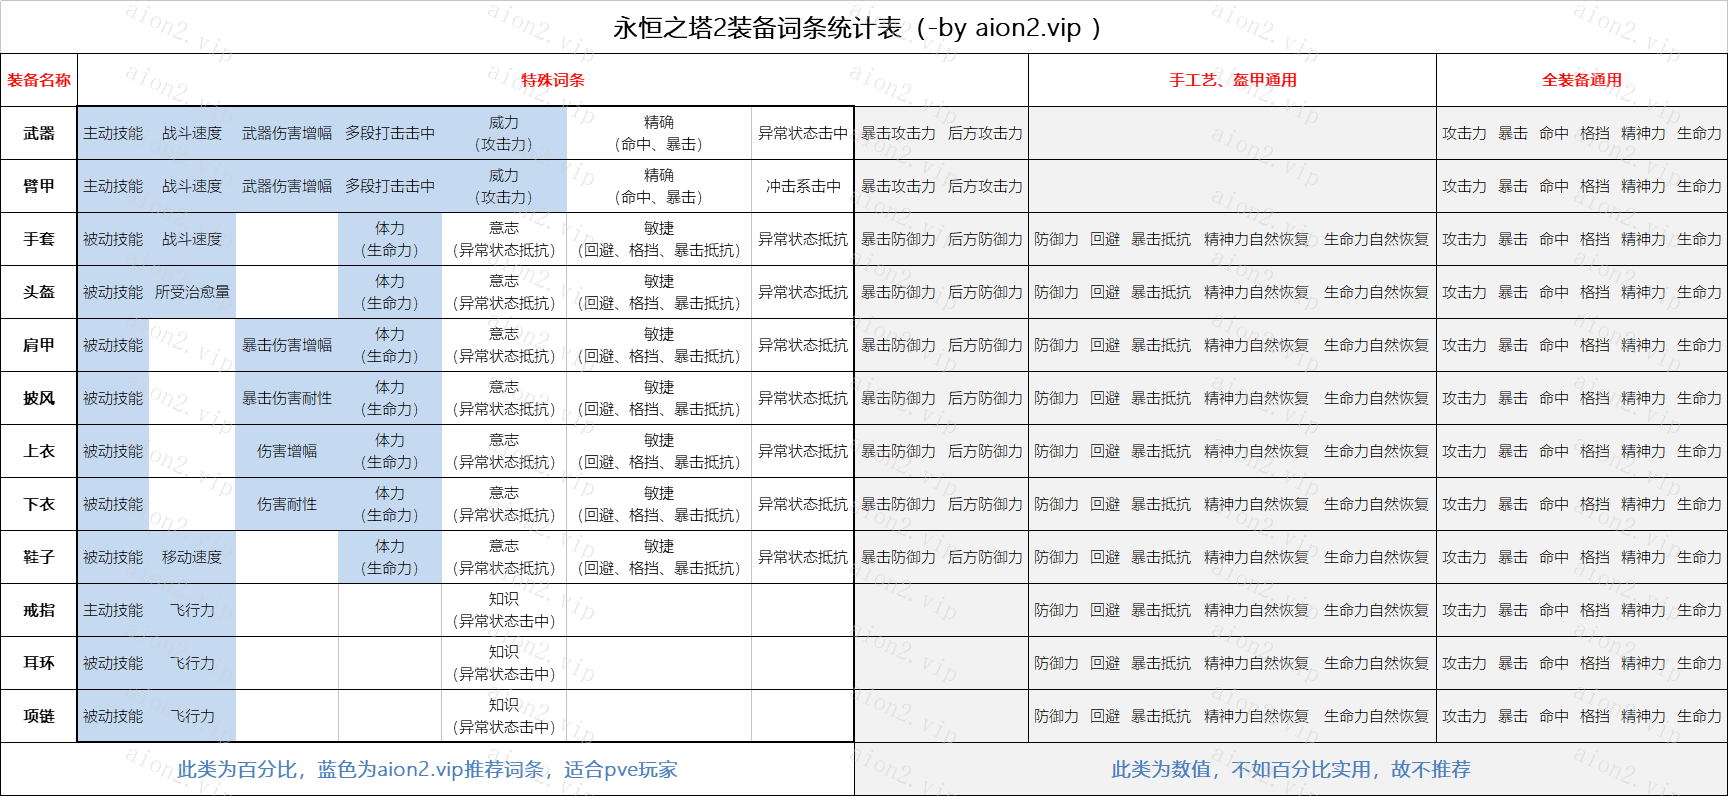Click 飞行力 in the 戒指 row
This screenshot has width=1728, height=796.
[192, 610]
